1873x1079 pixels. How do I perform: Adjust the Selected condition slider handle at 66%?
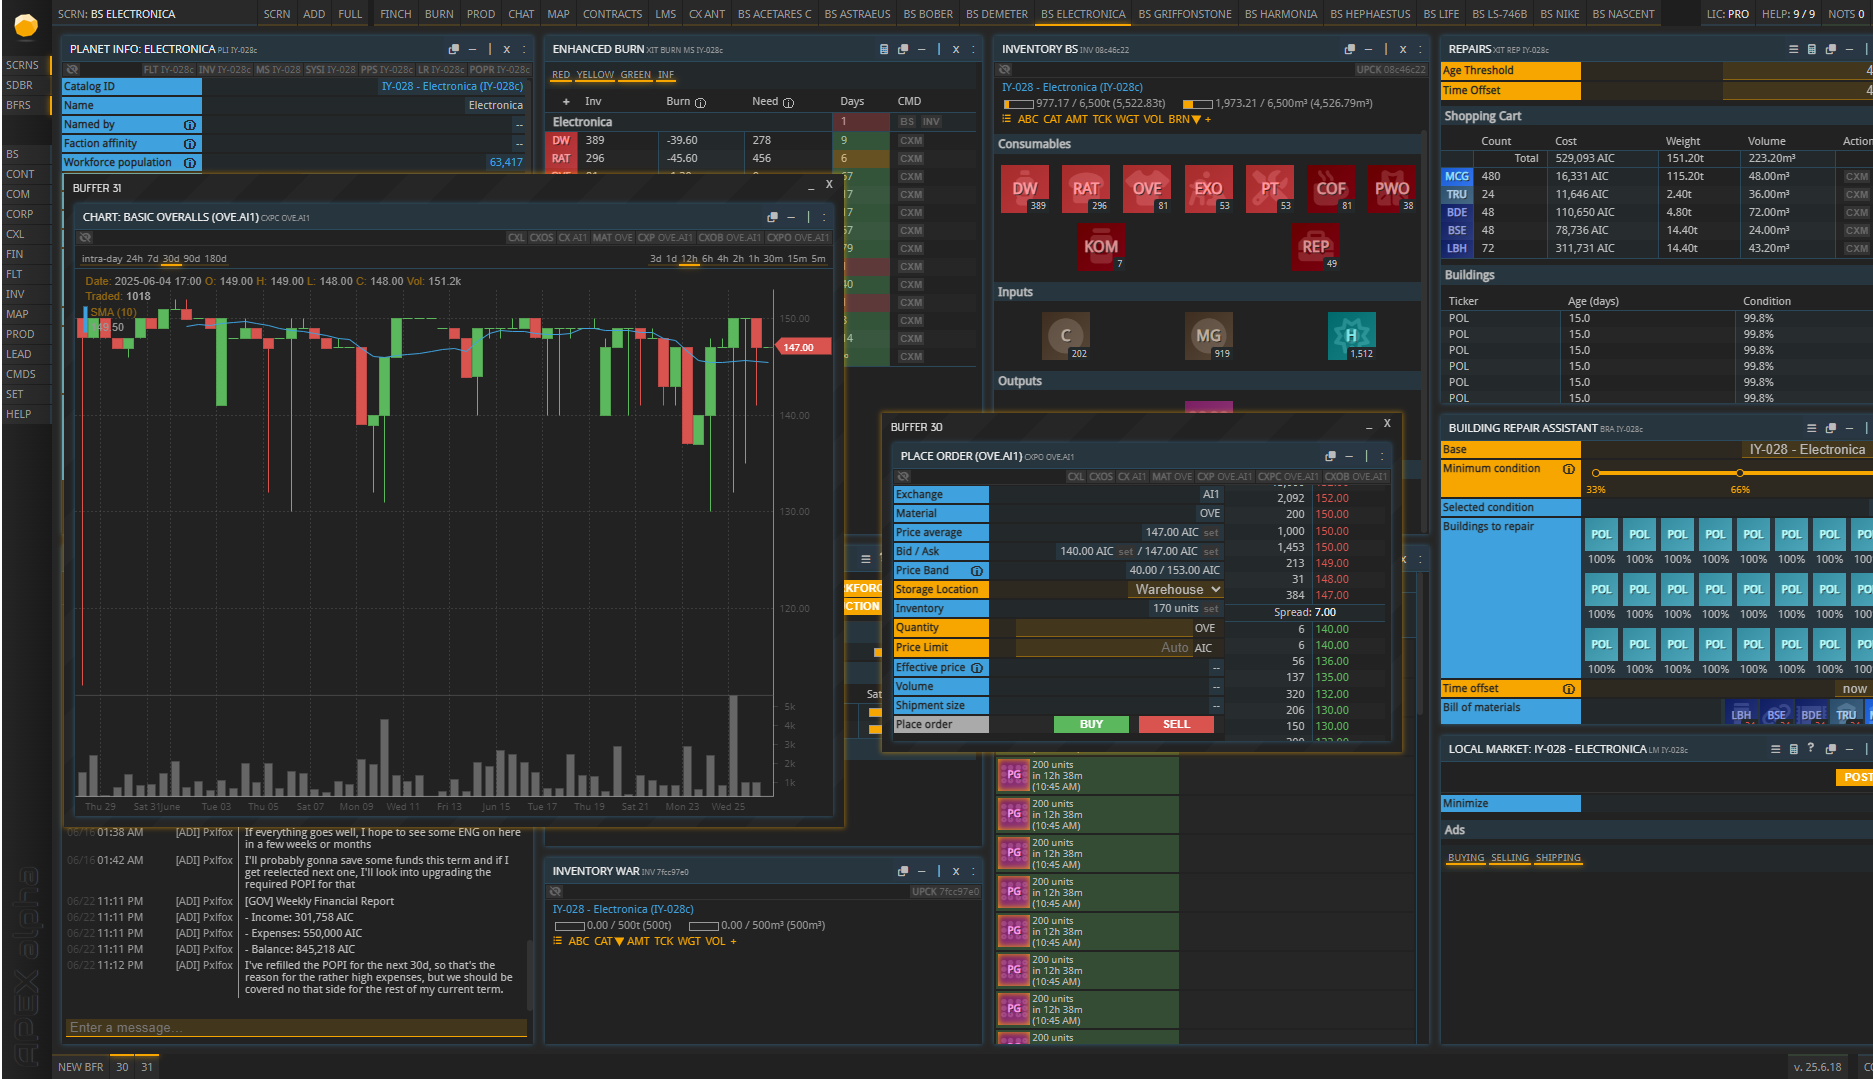point(1740,473)
